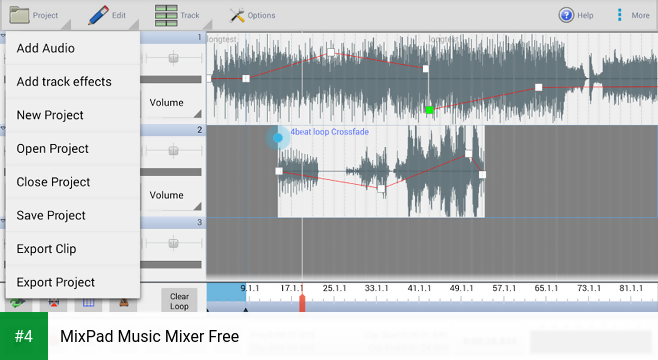Open the Project folder icon menu

click(x=19, y=16)
